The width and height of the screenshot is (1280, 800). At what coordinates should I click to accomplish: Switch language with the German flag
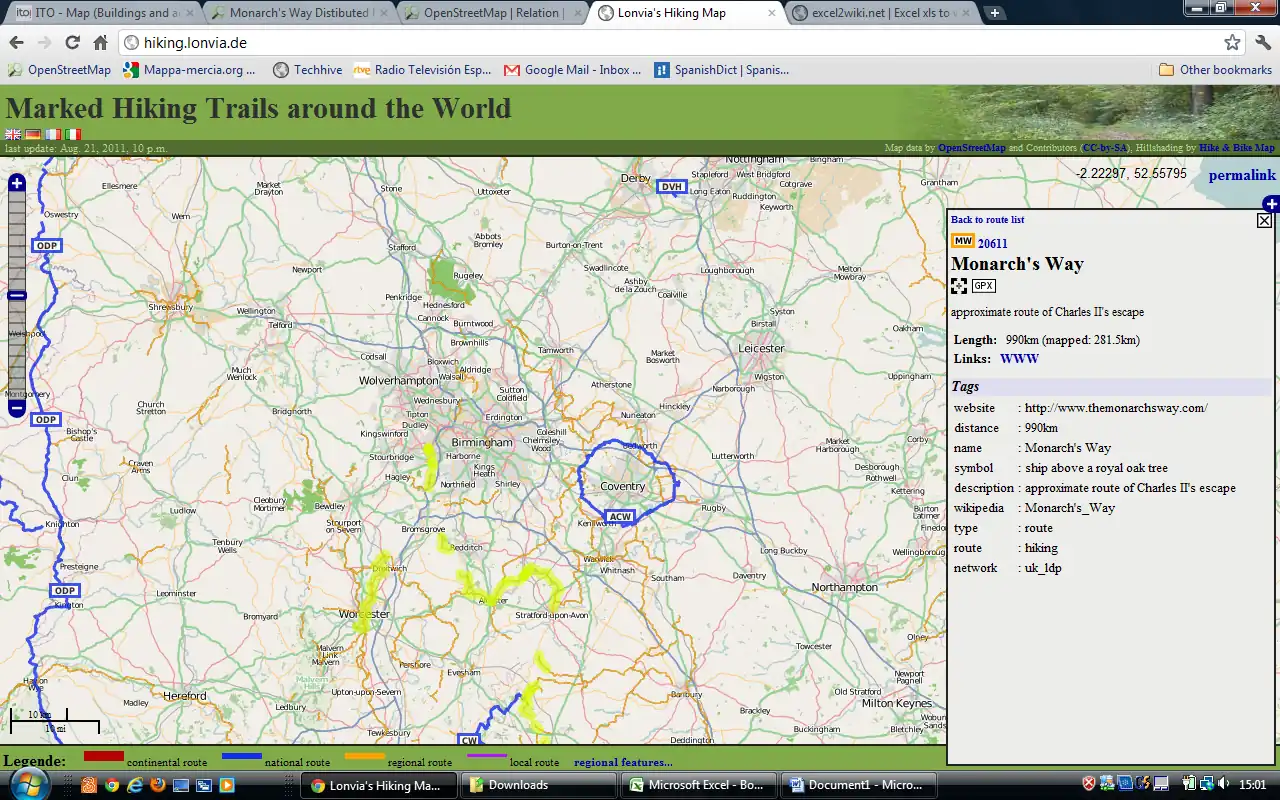33,134
